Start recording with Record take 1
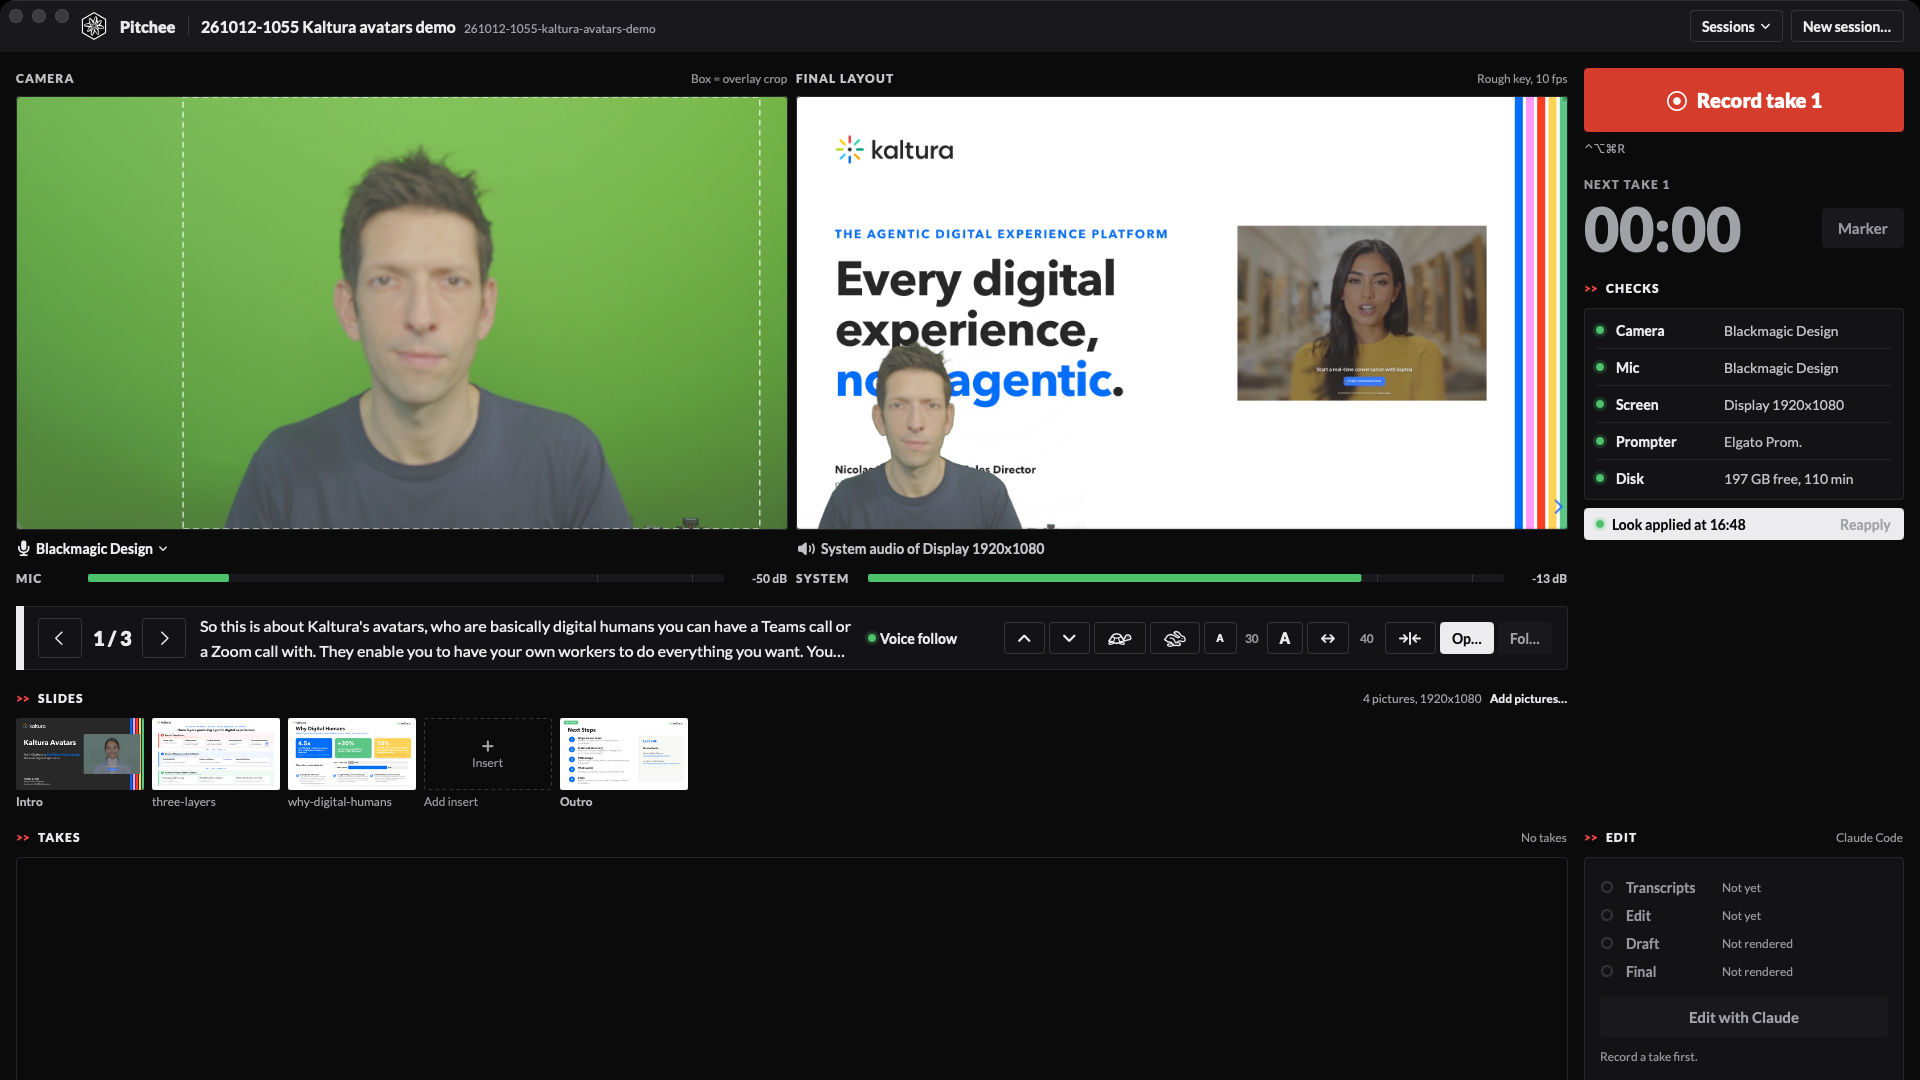The image size is (1920, 1080). point(1743,100)
